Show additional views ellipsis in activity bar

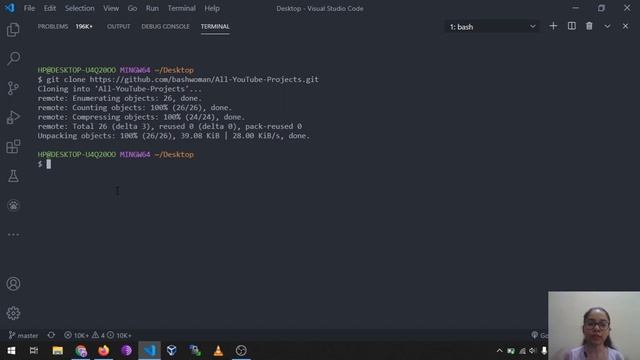[x=13, y=234]
